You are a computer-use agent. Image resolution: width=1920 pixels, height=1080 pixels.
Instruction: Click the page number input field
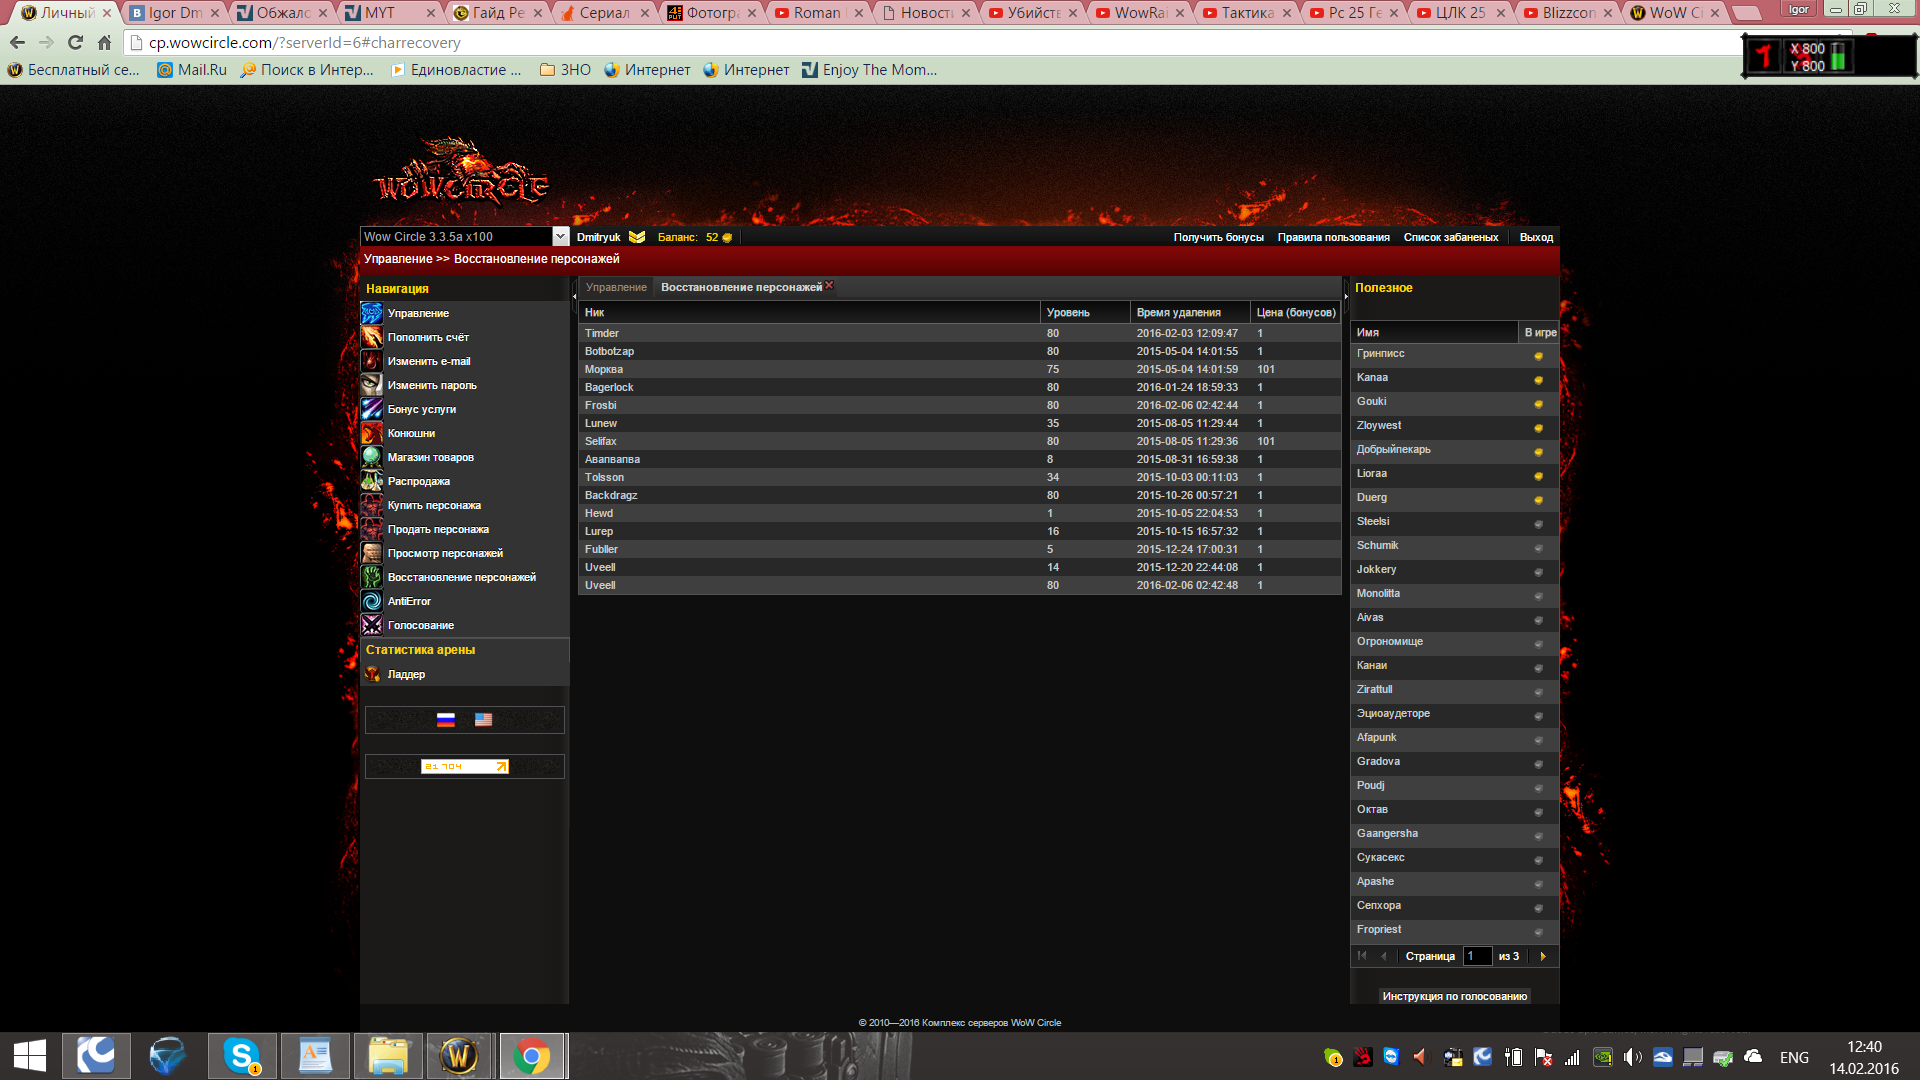coord(1477,956)
